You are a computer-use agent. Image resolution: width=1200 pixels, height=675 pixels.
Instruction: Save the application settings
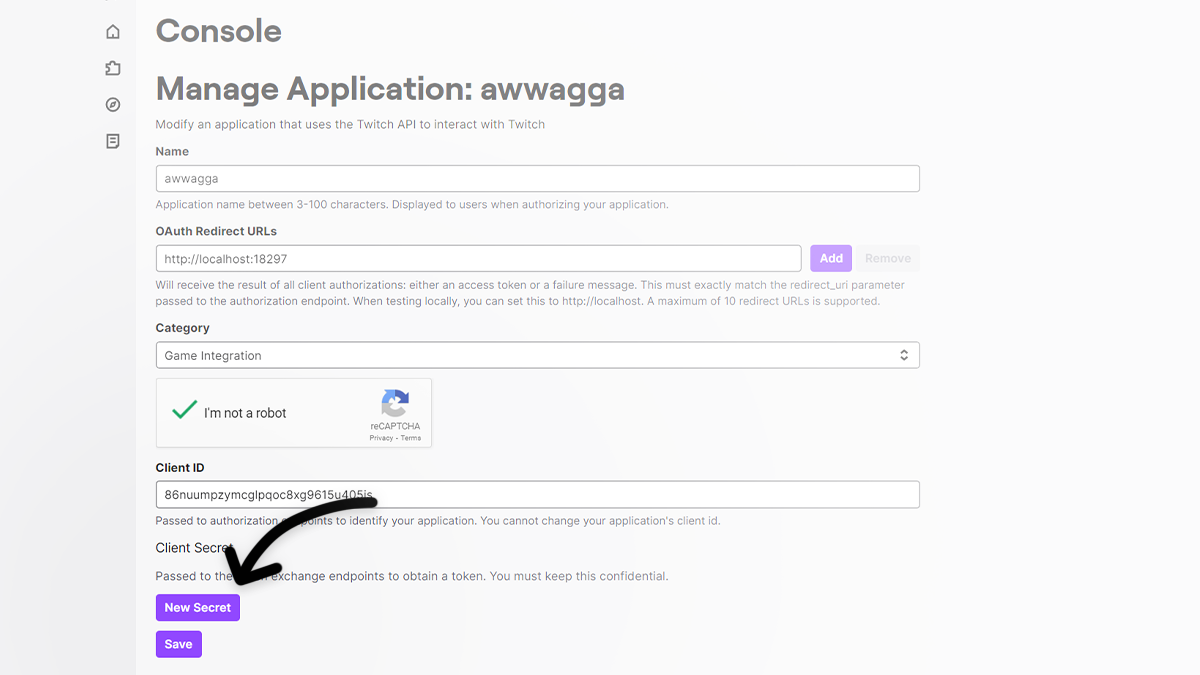pos(179,644)
